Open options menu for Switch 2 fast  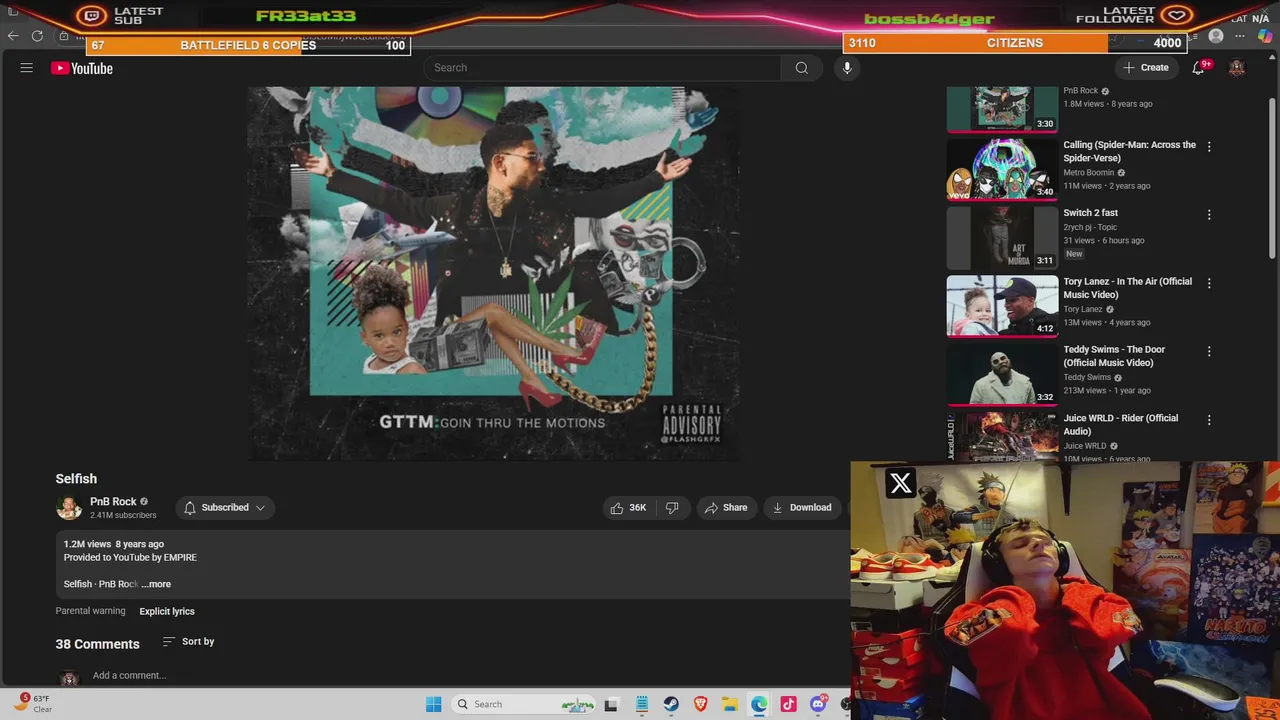coord(1209,214)
